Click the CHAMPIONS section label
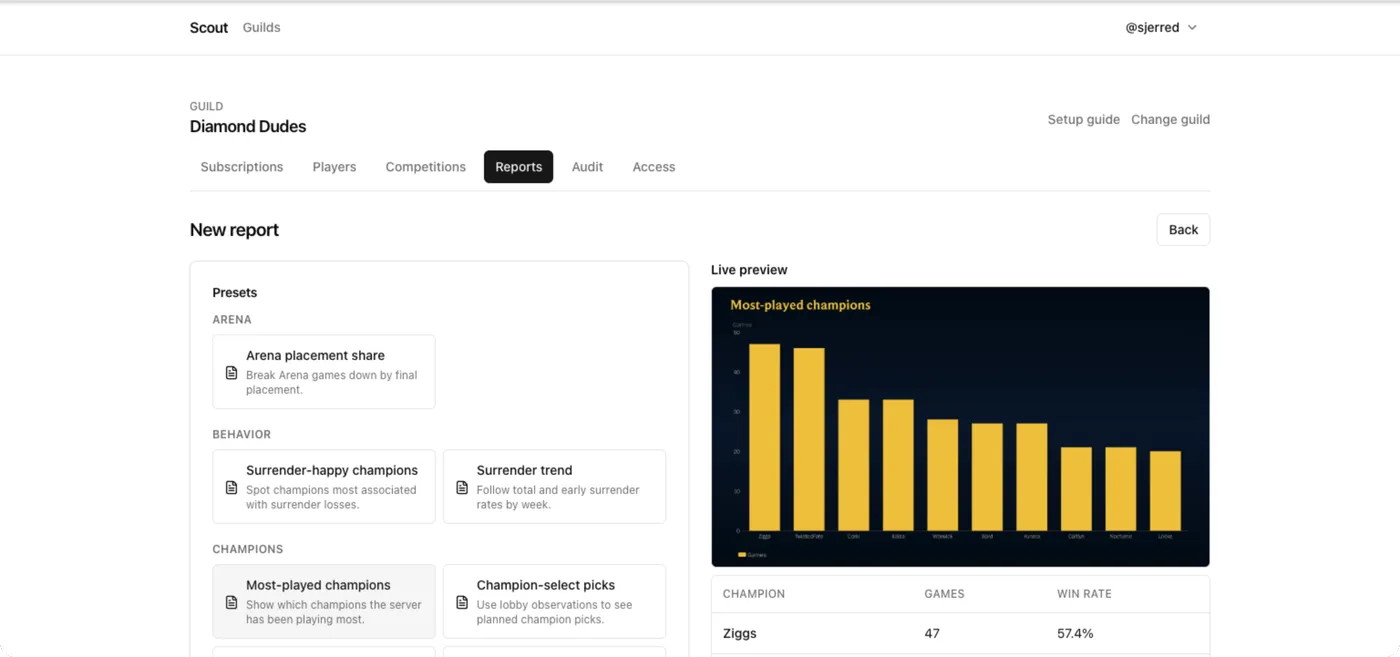 pyautogui.click(x=248, y=550)
